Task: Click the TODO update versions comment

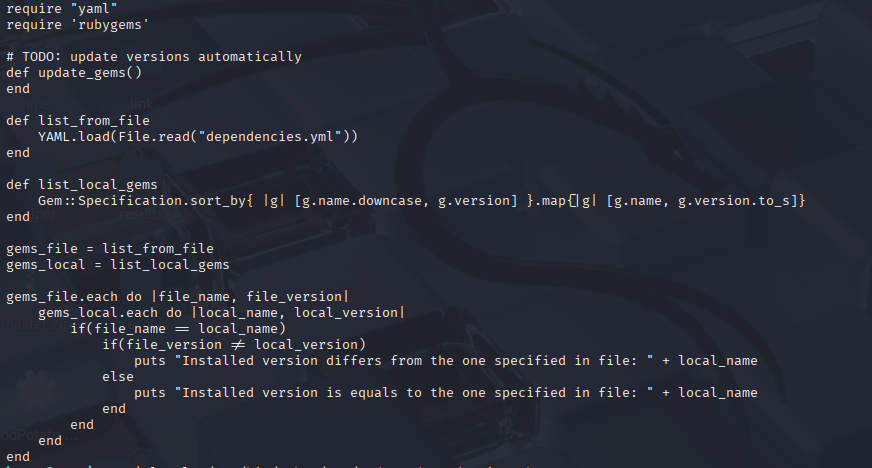Action: pyautogui.click(x=154, y=57)
